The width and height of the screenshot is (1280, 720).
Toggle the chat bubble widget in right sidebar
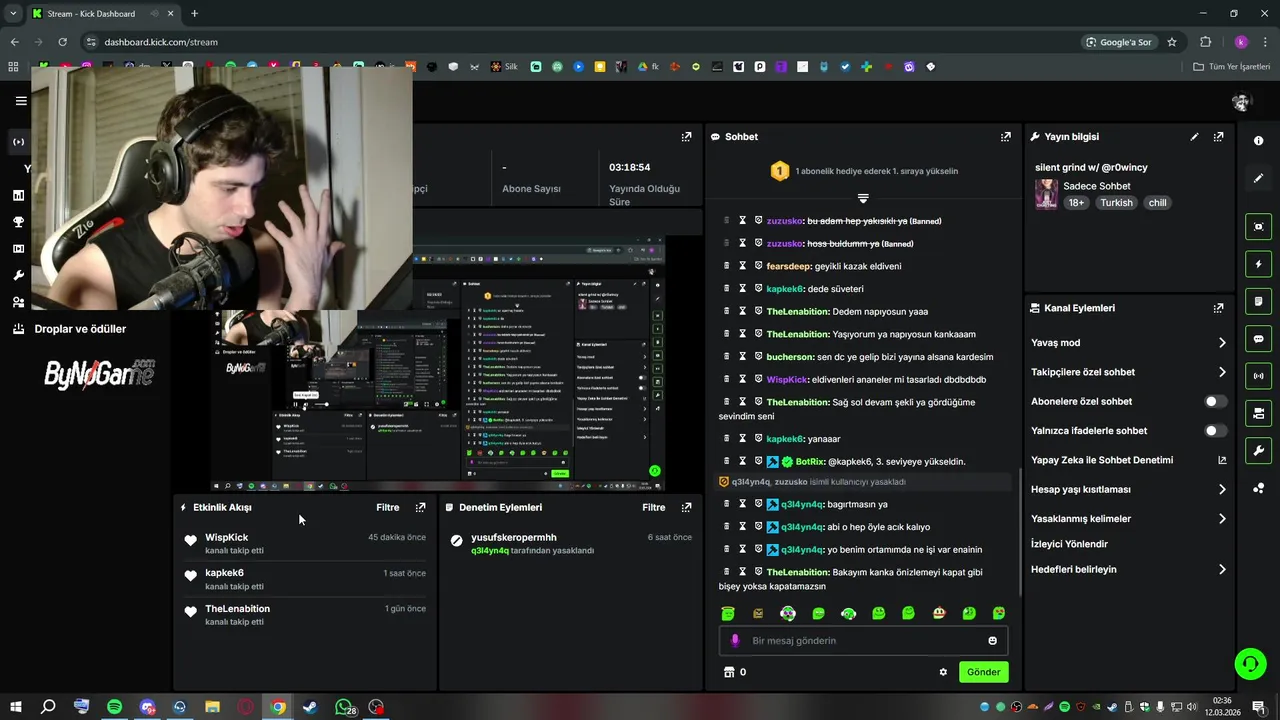tap(1258, 339)
